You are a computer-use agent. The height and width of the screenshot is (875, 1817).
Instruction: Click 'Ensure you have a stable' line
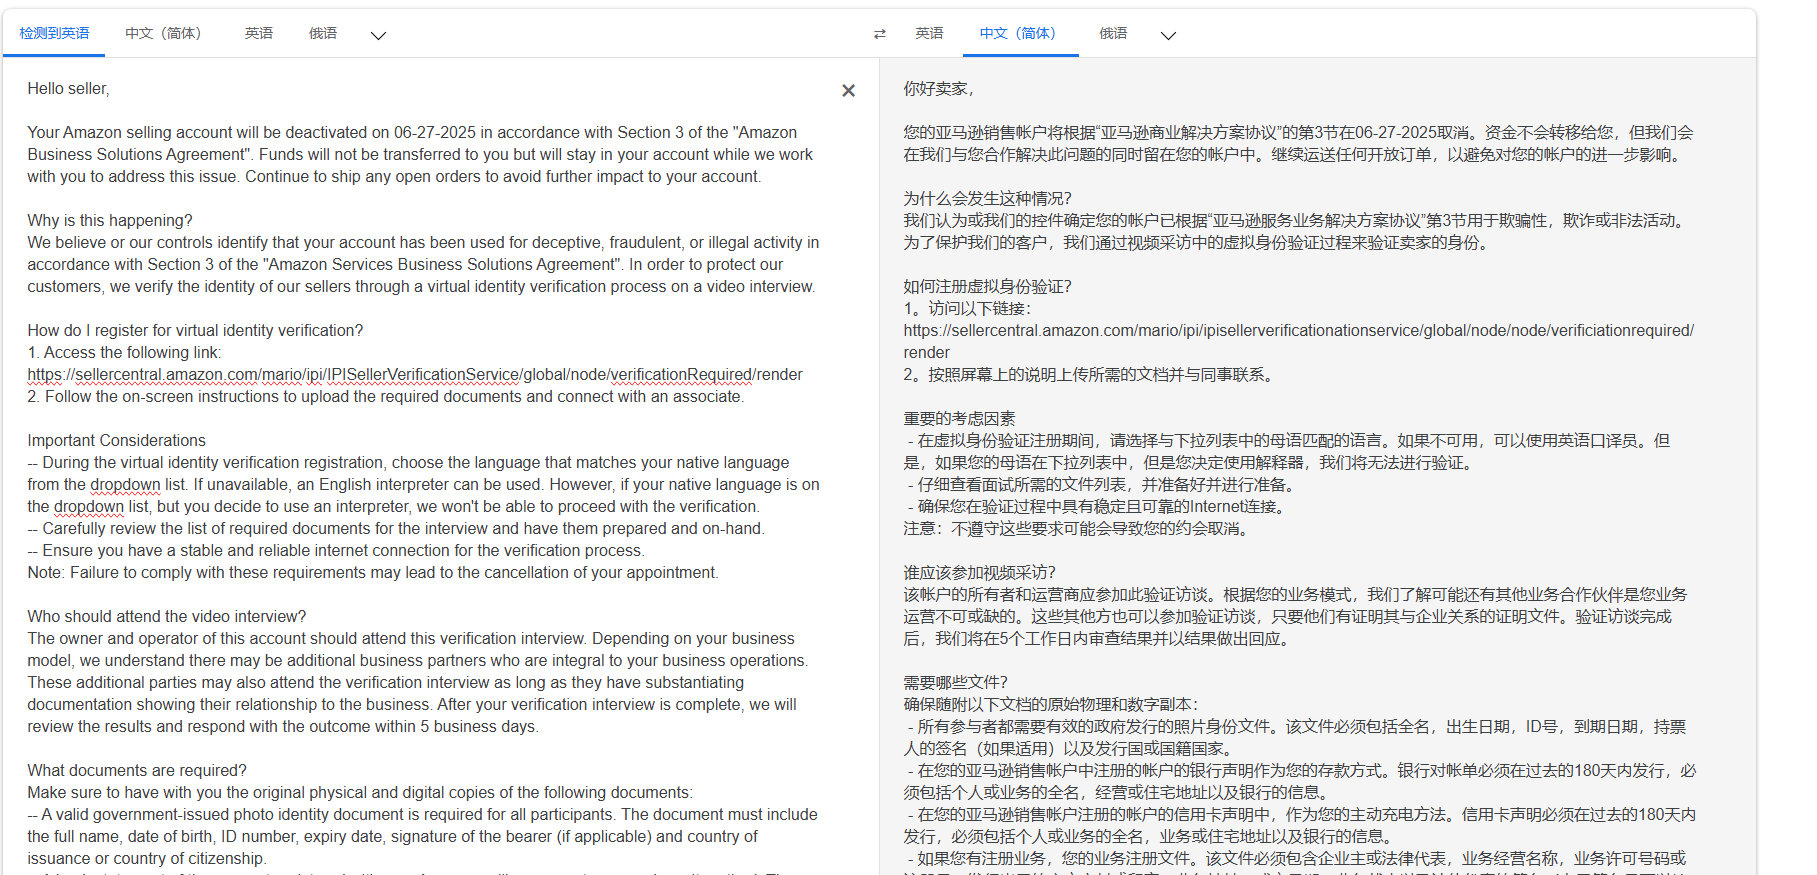click(336, 551)
